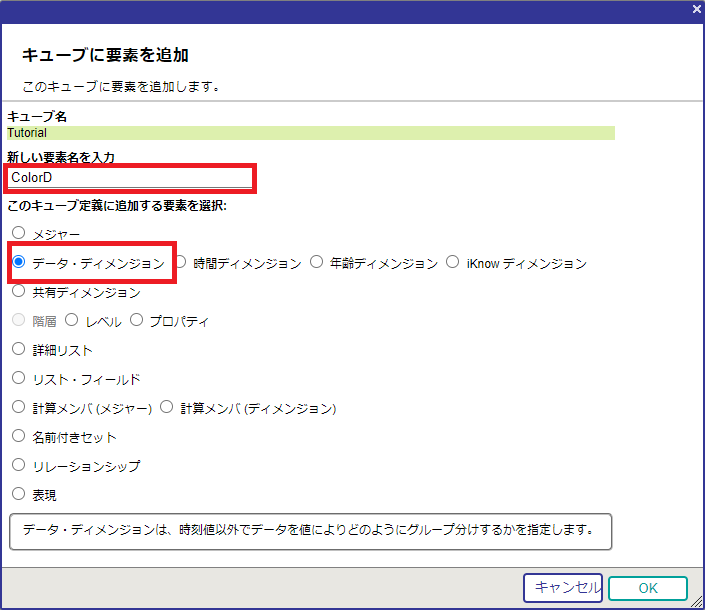Viewport: 705px width, 610px height.
Task: Confirm with the OK button
Action: 647,588
